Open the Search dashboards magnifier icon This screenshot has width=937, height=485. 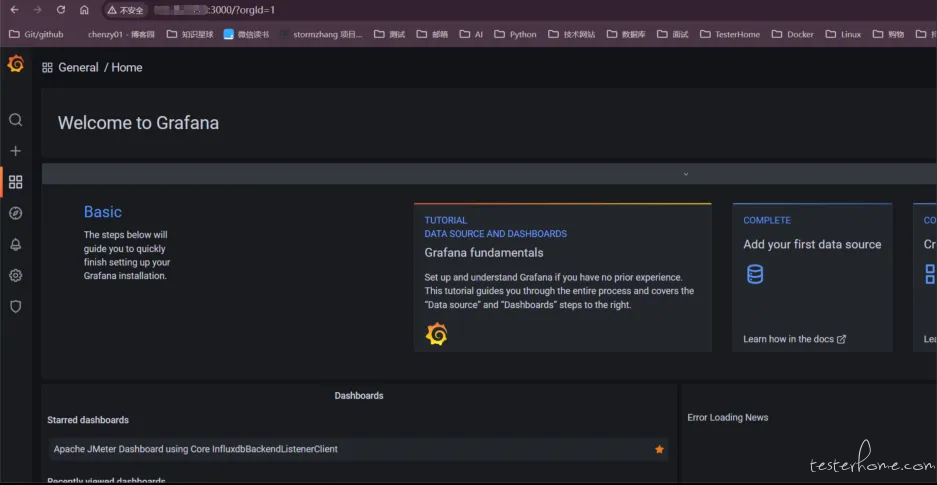click(16, 120)
